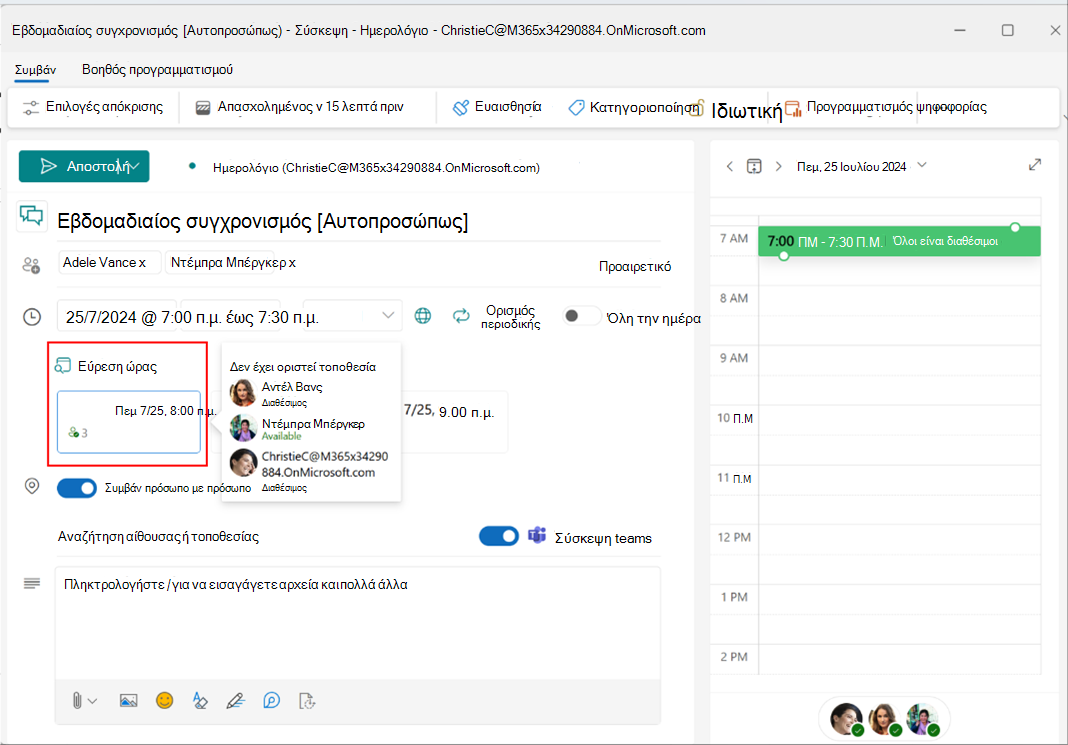Click the go to today calendar icon
This screenshot has height=745, width=1068.
(x=754, y=166)
